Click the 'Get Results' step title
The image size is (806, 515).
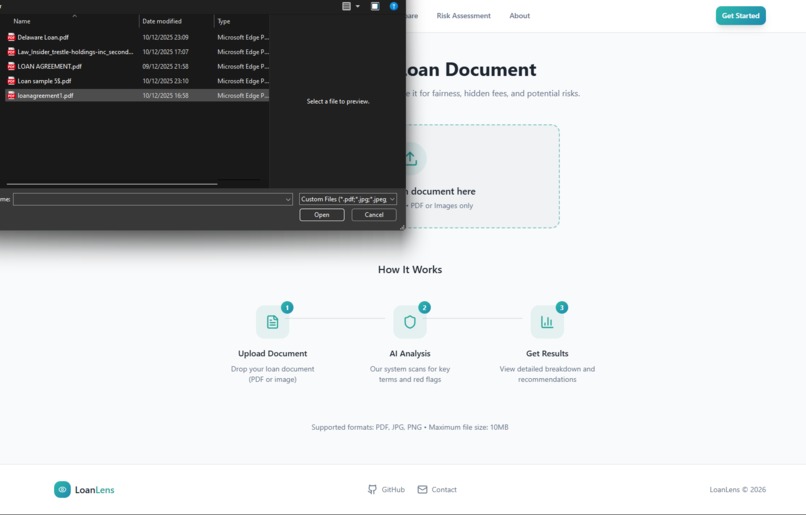547,354
